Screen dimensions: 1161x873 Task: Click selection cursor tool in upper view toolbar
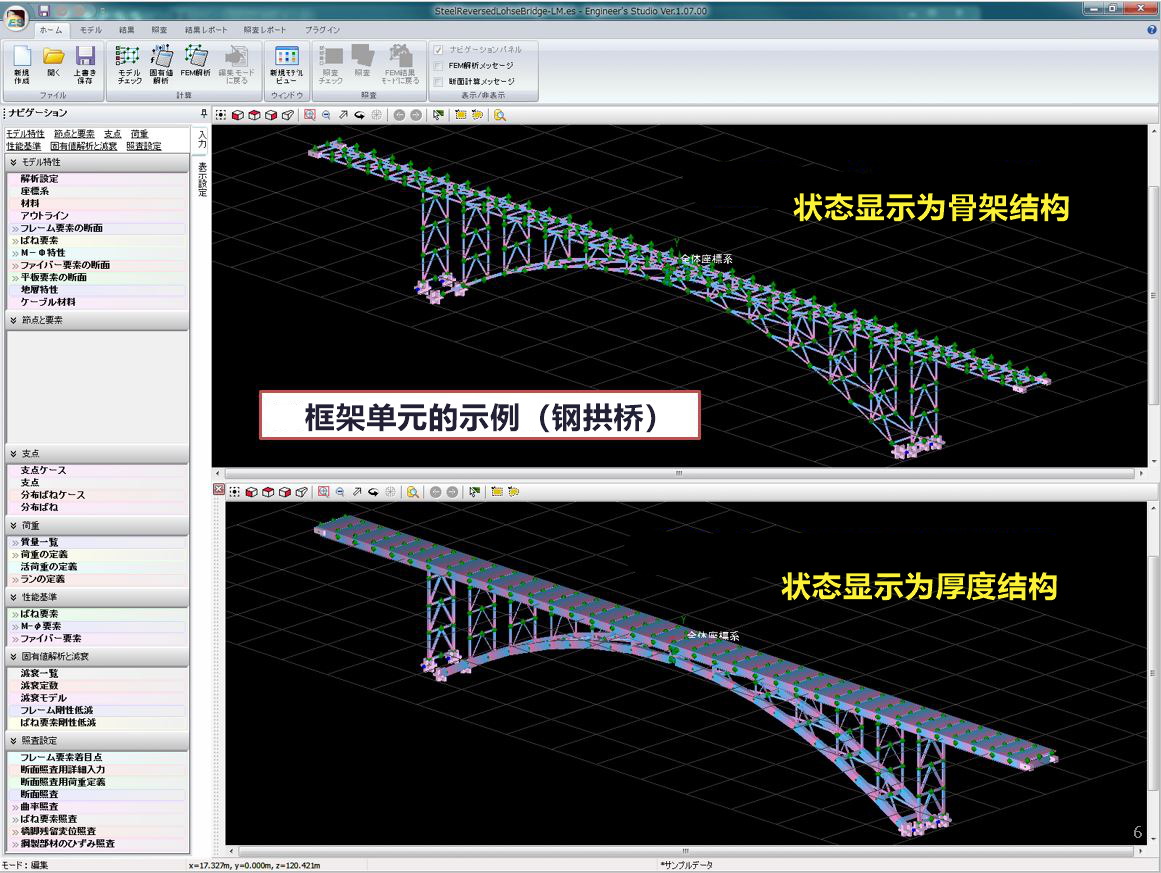(x=439, y=115)
